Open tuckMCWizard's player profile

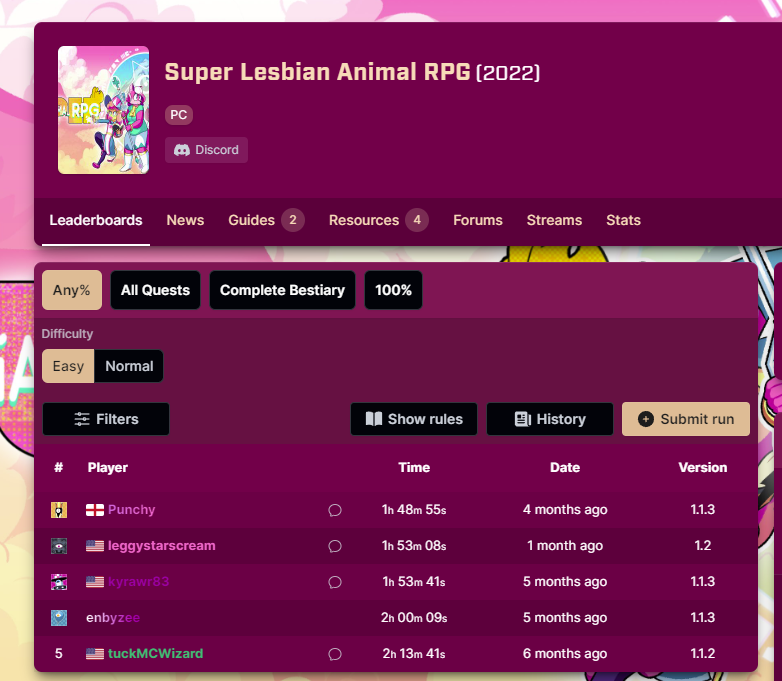pyautogui.click(x=156, y=654)
